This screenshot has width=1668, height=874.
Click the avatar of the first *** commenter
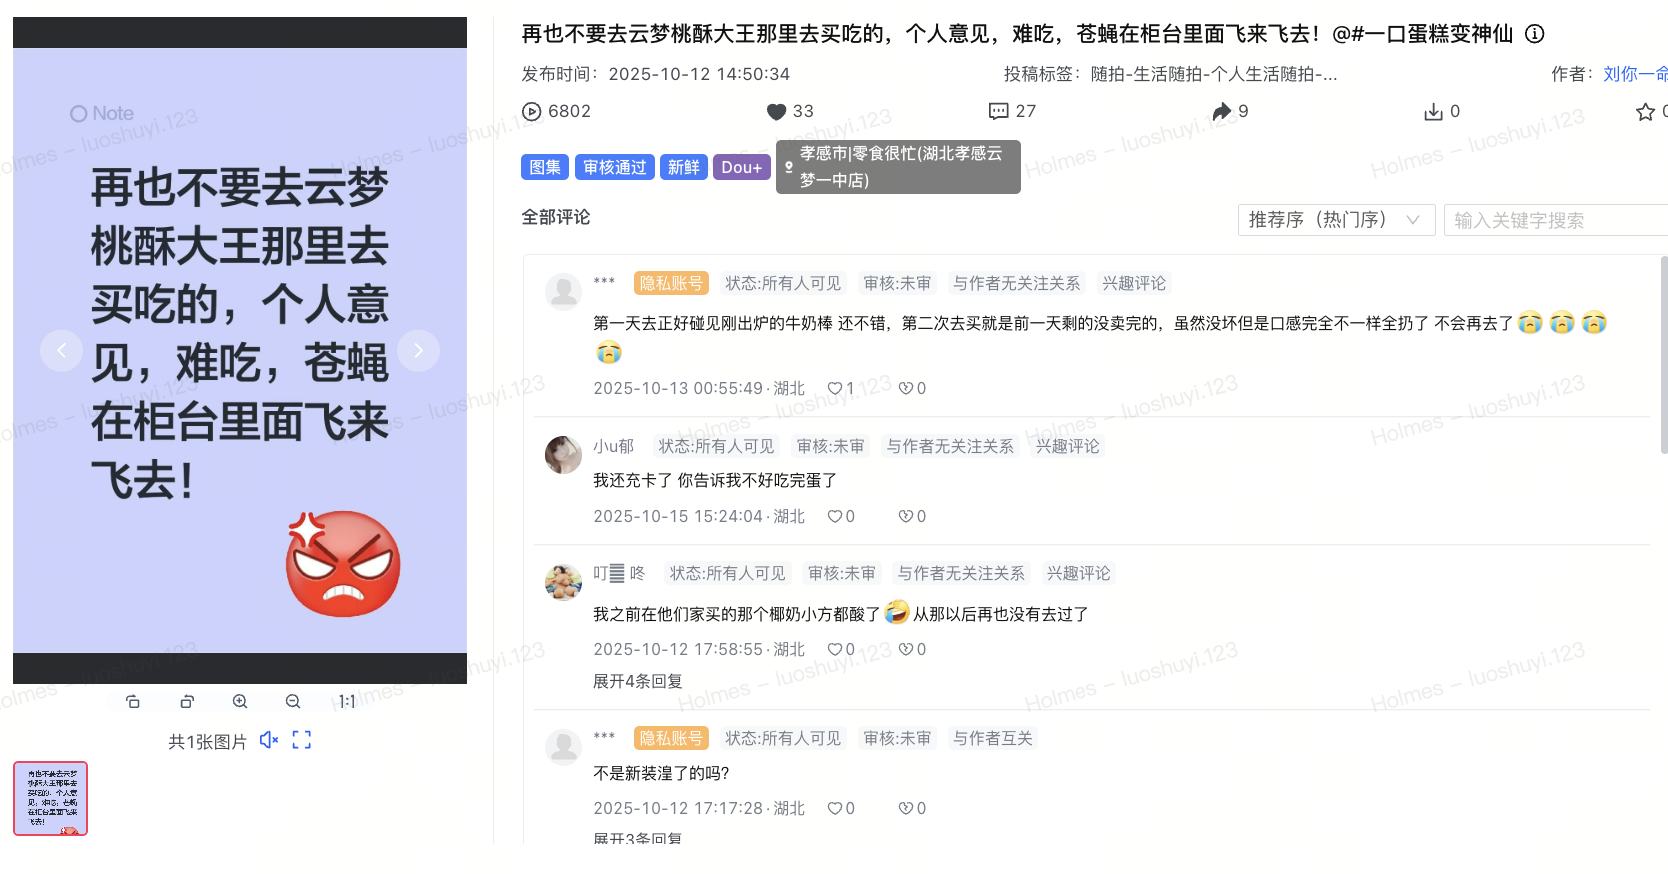click(564, 292)
